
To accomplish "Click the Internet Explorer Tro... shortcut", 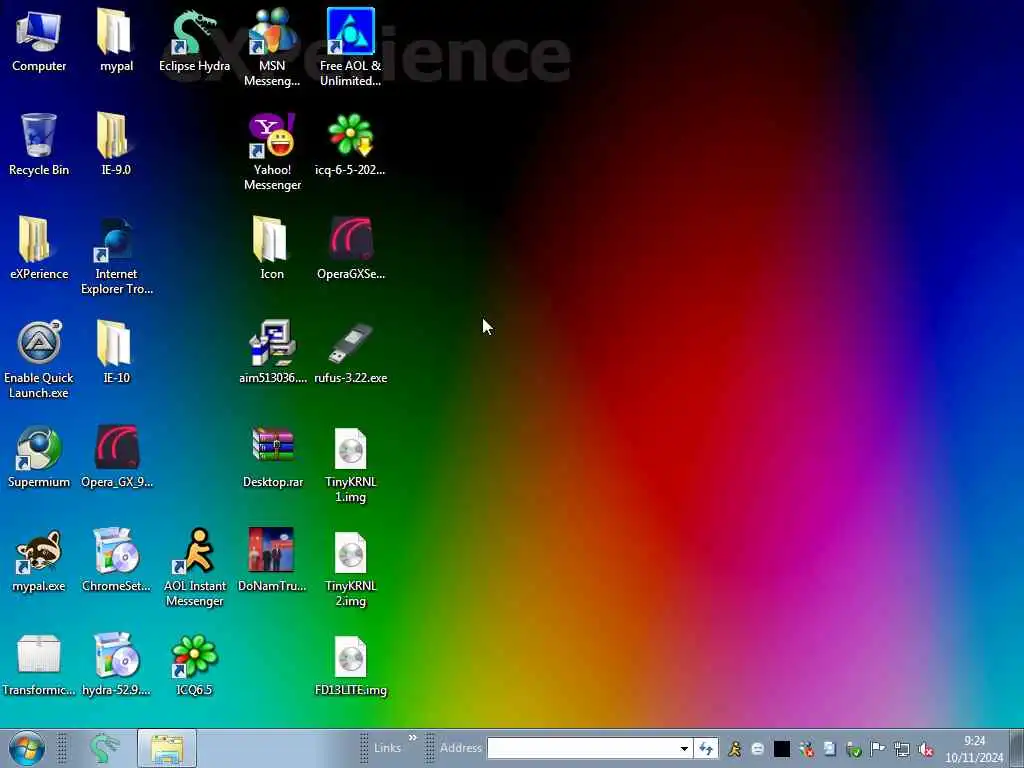I will click(x=116, y=256).
